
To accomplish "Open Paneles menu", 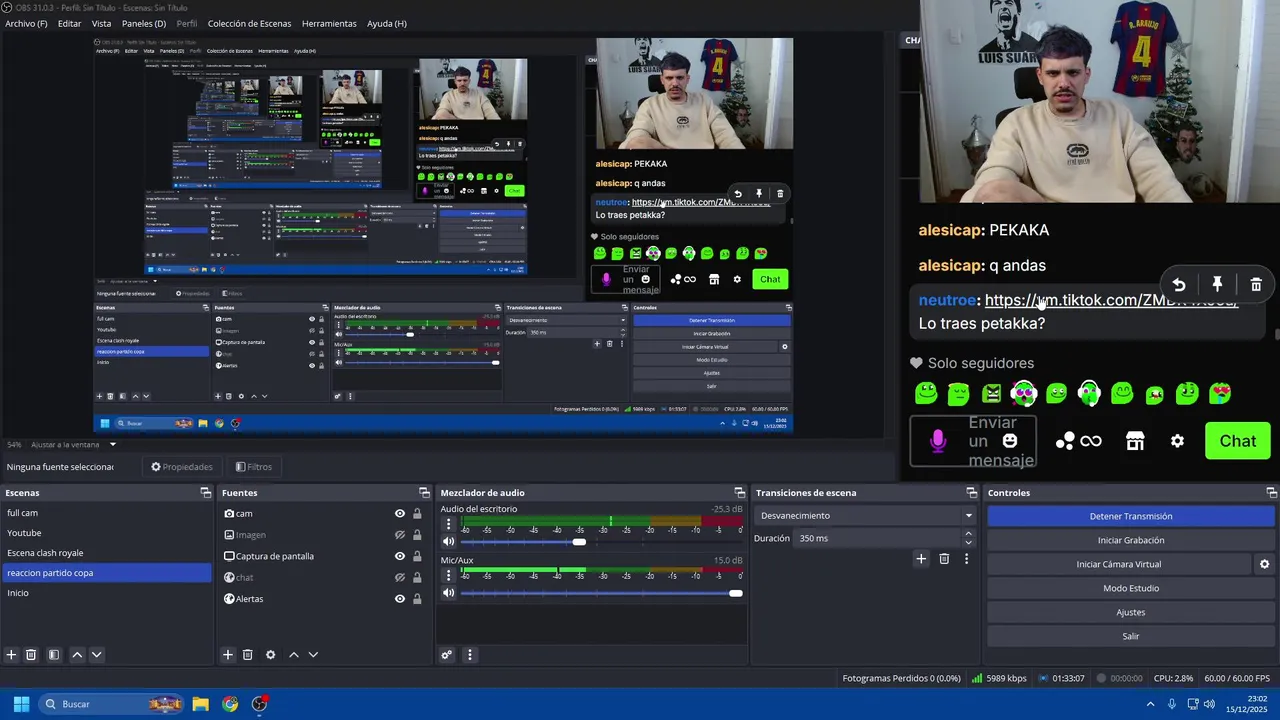I will pyautogui.click(x=144, y=23).
